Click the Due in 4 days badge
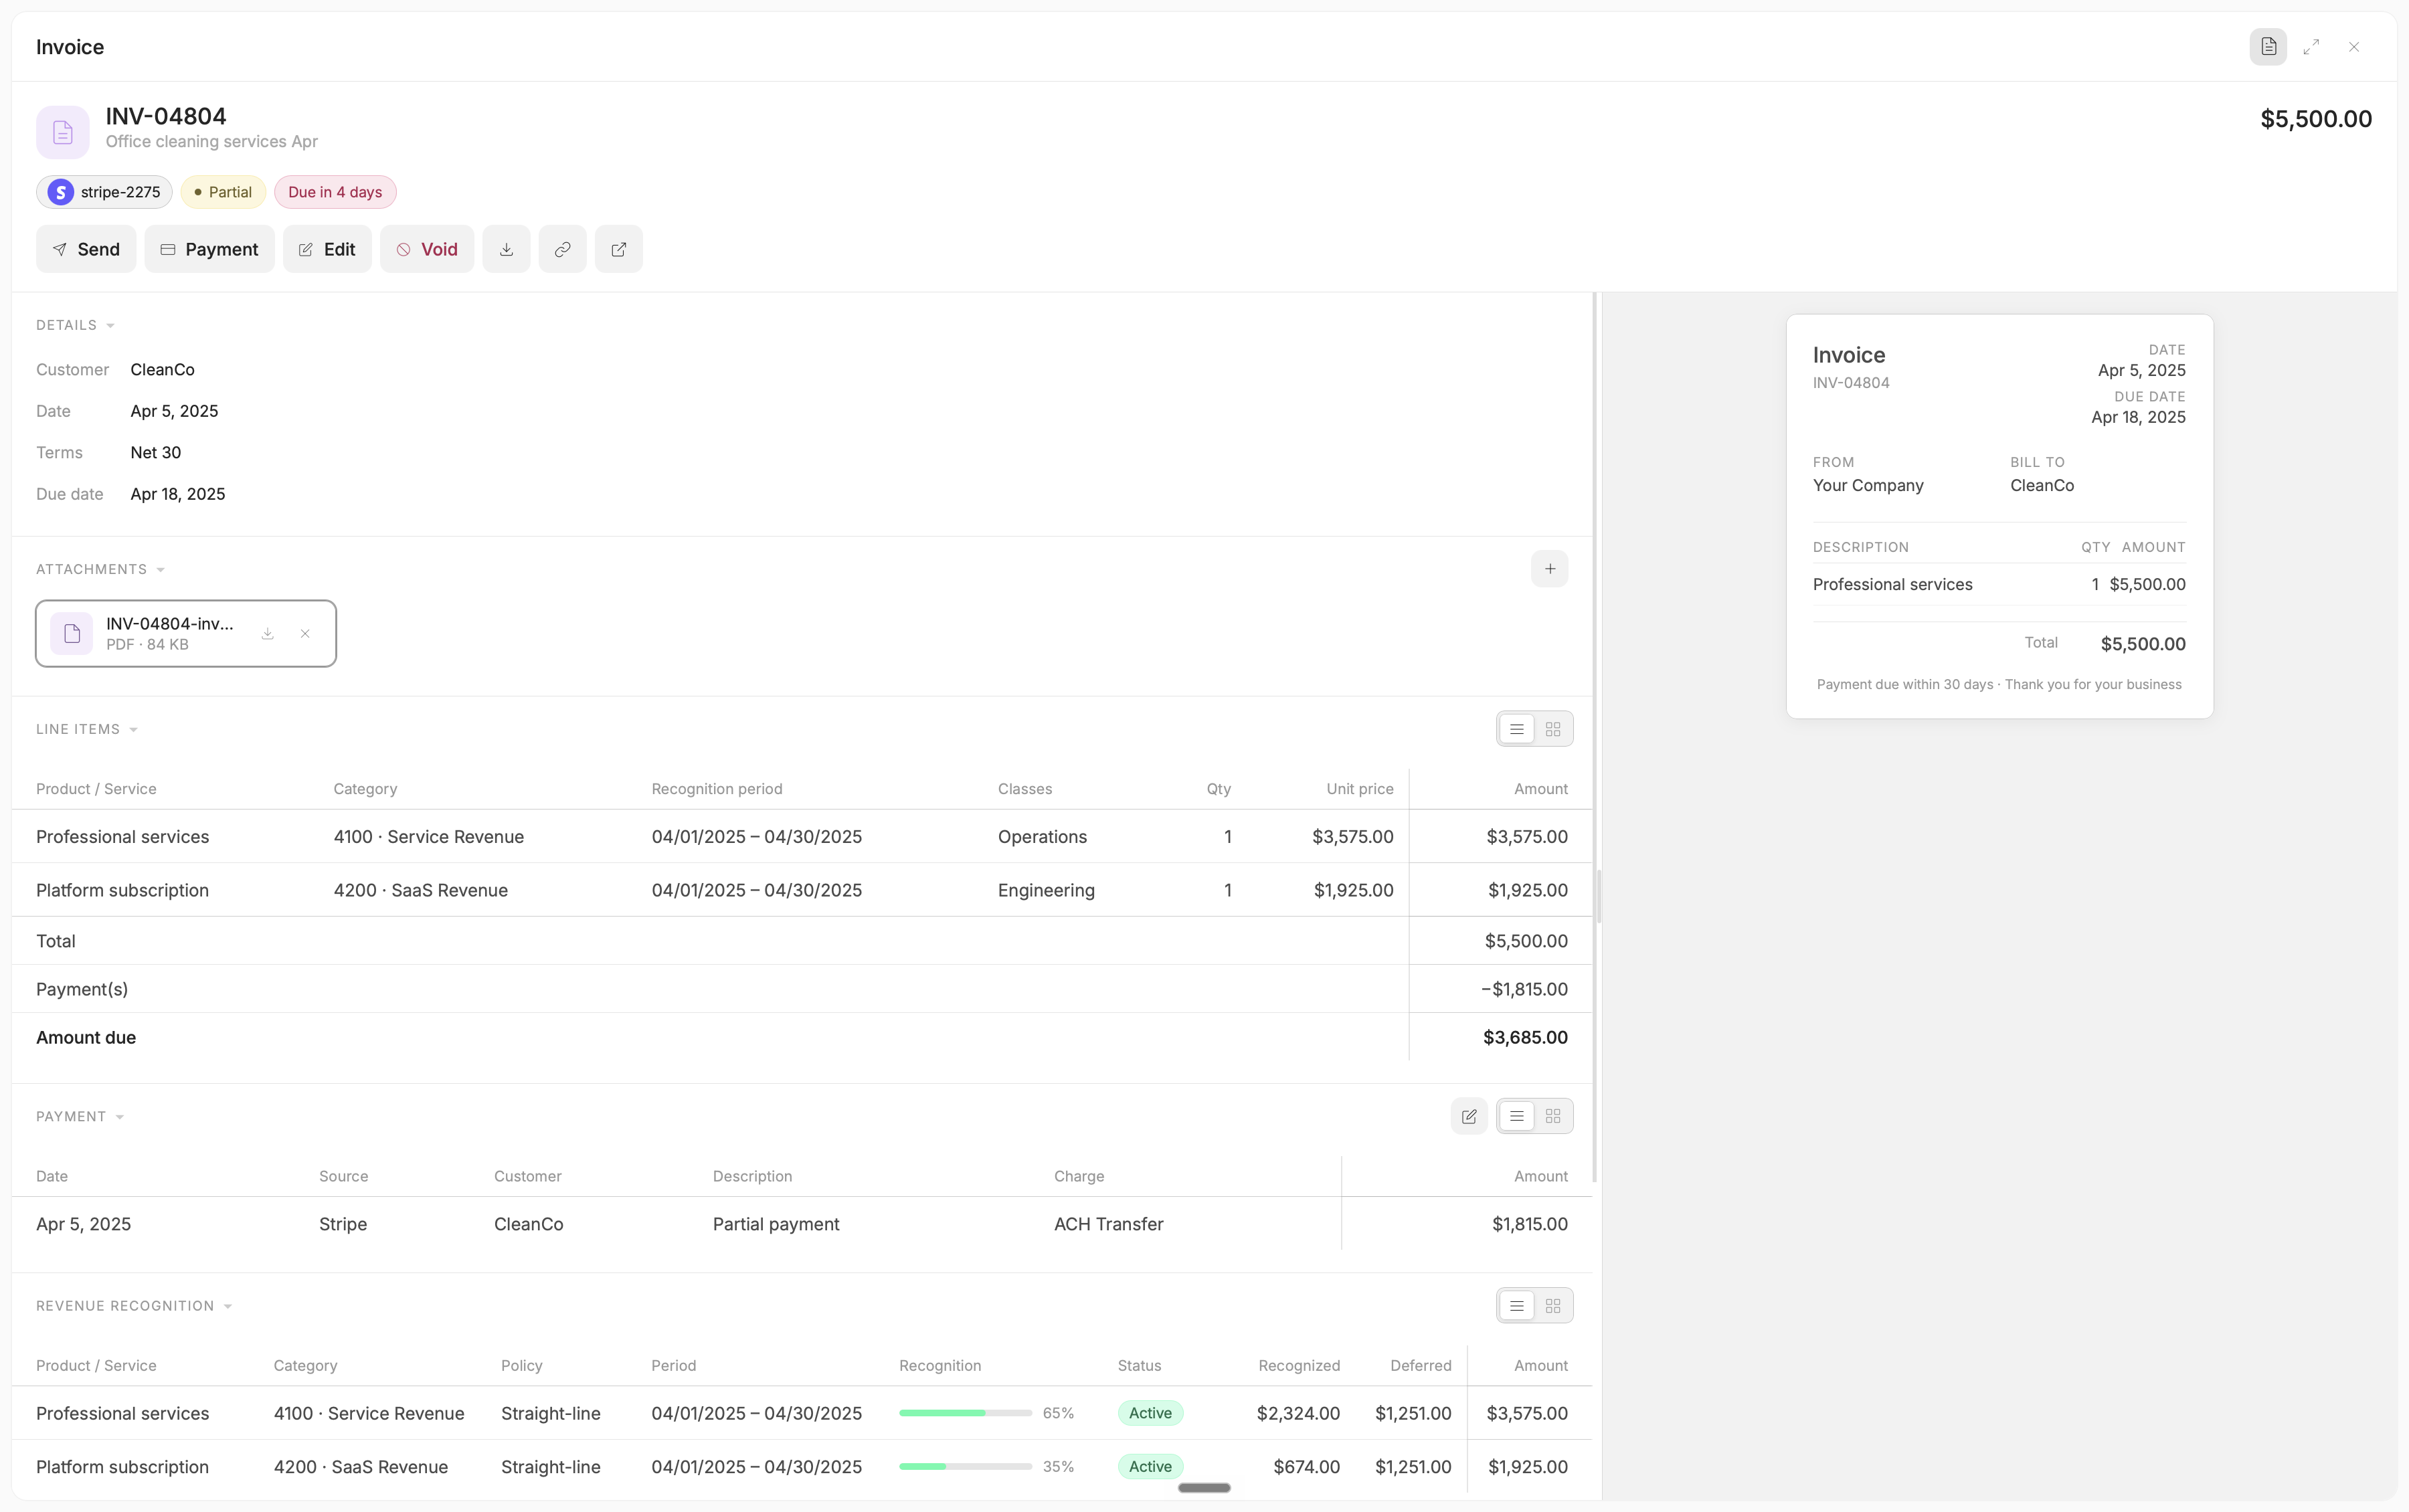This screenshot has width=2409, height=1512. tap(335, 192)
